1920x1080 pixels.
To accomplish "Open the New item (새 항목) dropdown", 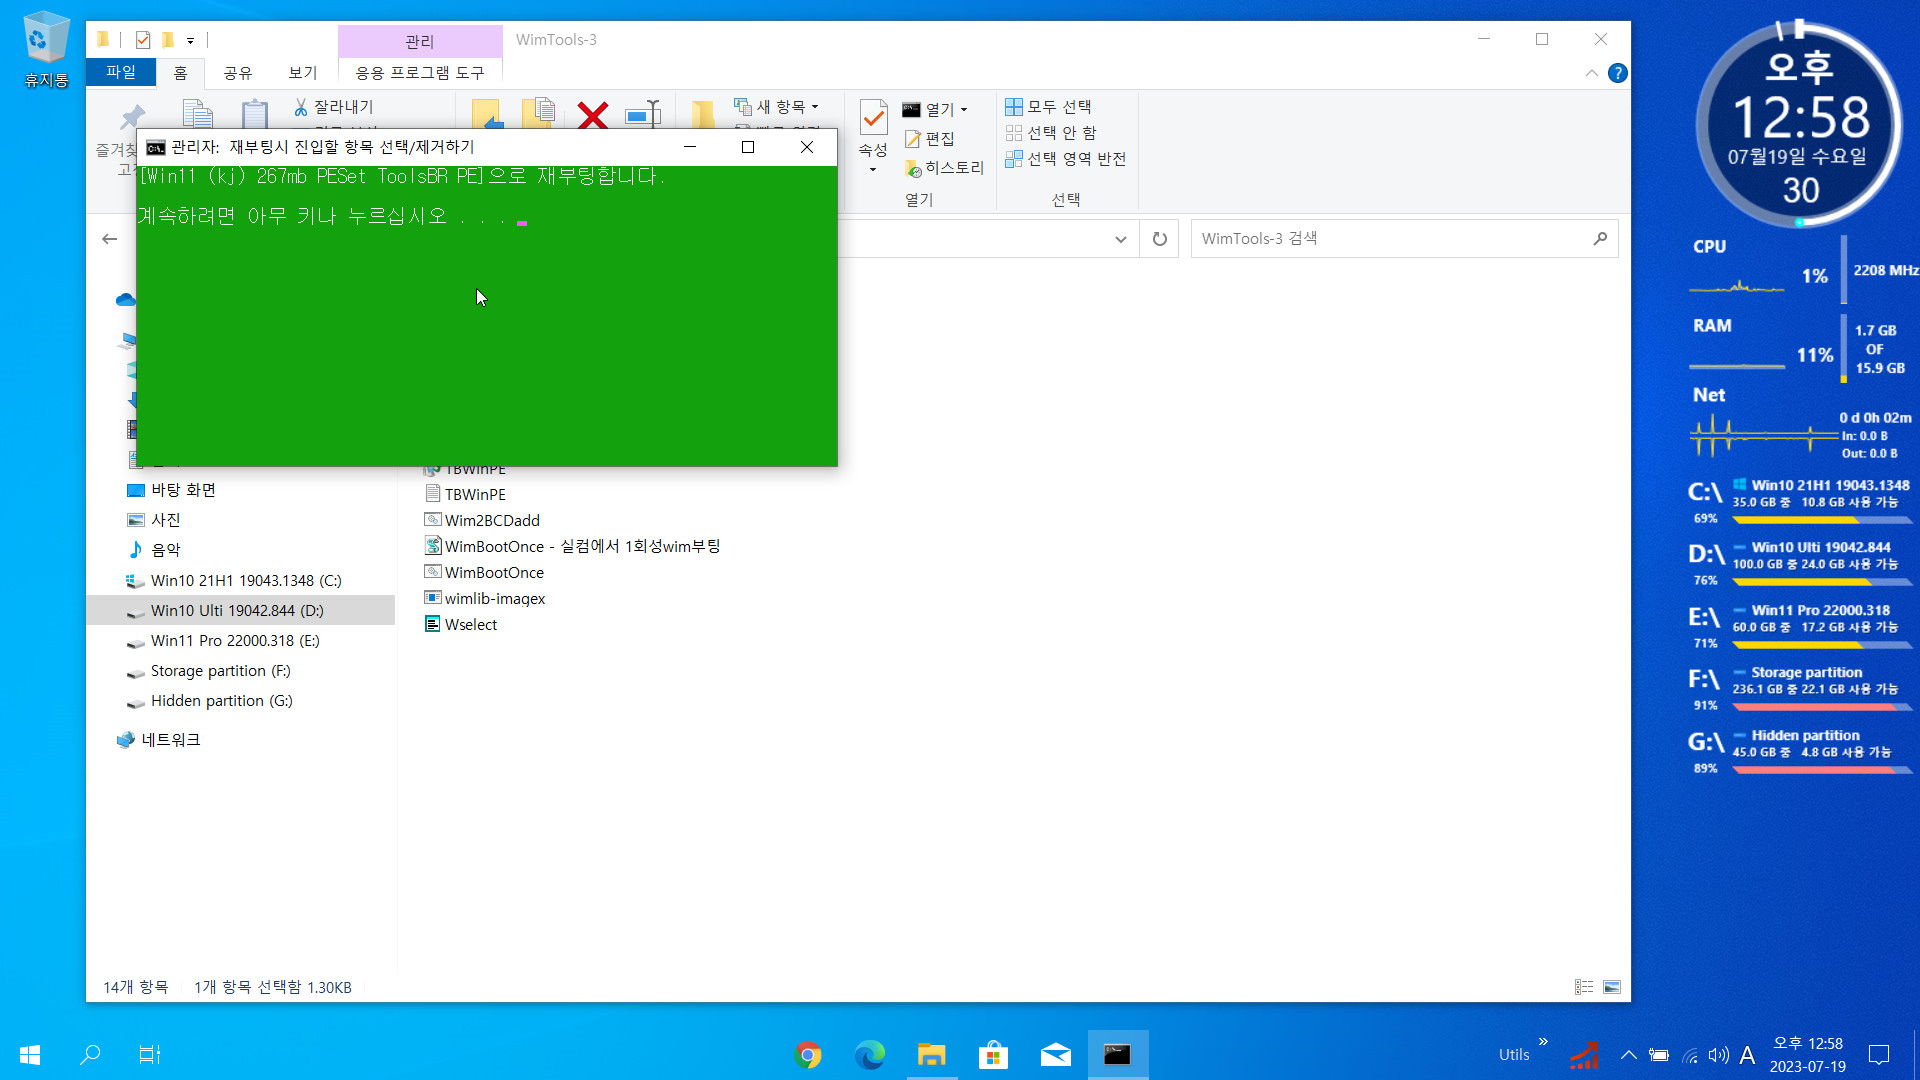I will pos(777,106).
